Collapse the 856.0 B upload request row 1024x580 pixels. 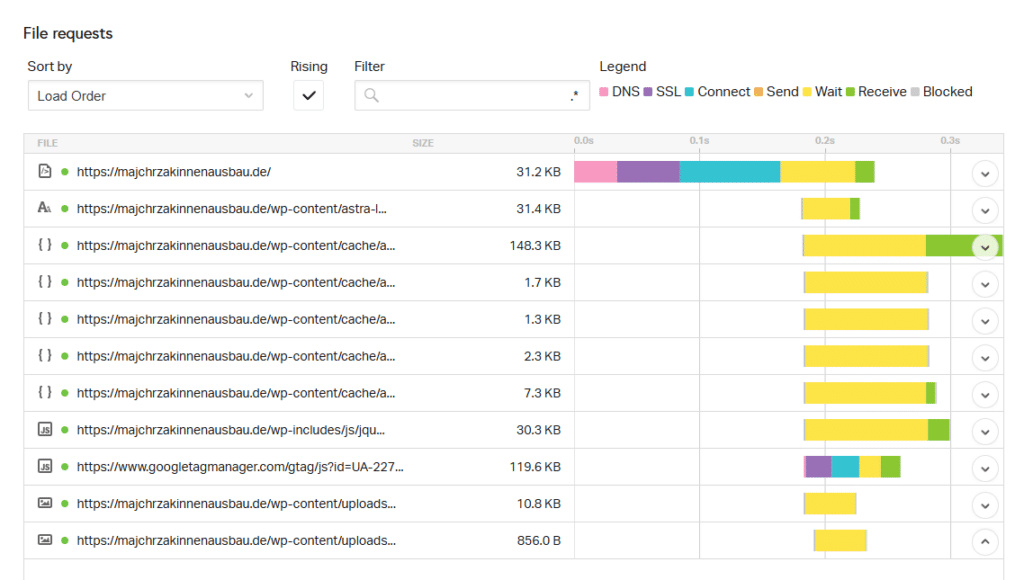pos(985,541)
